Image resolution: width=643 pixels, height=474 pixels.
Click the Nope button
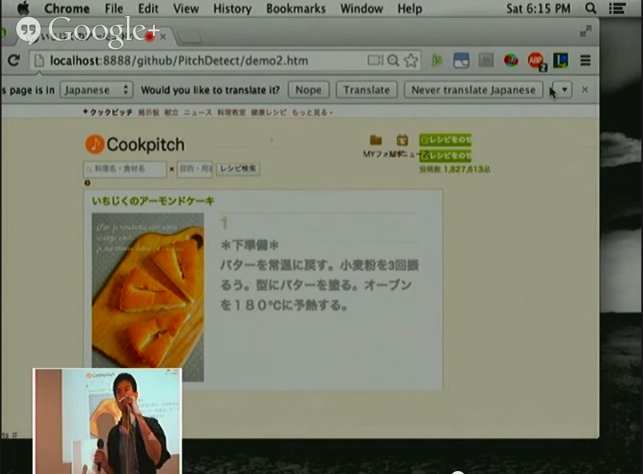coord(308,90)
